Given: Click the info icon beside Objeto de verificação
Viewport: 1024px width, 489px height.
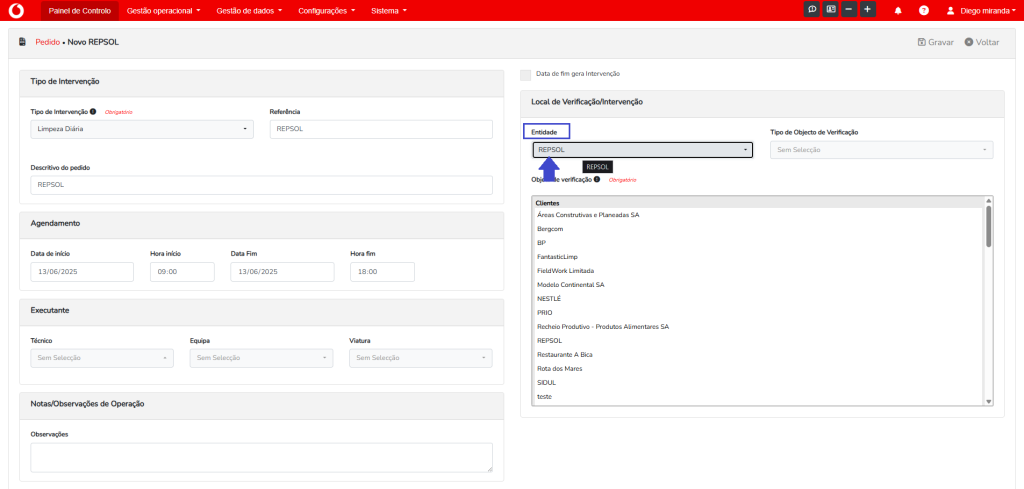Looking at the screenshot, I should pyautogui.click(x=597, y=179).
